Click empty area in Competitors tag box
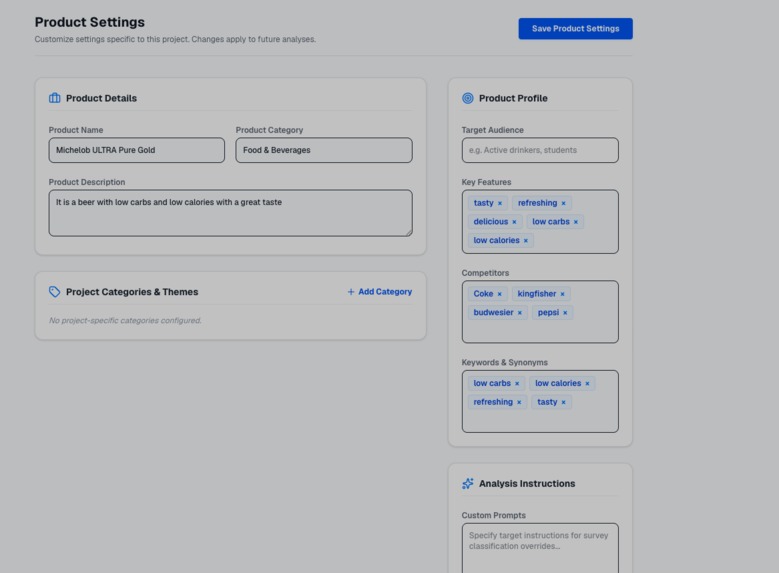 click(540, 330)
